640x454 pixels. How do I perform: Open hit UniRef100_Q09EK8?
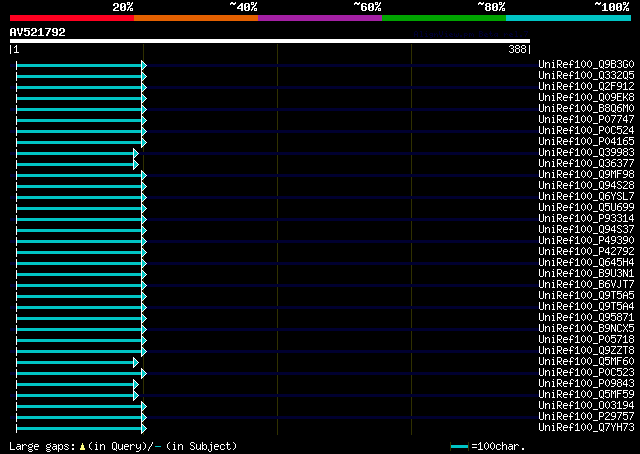coord(586,98)
